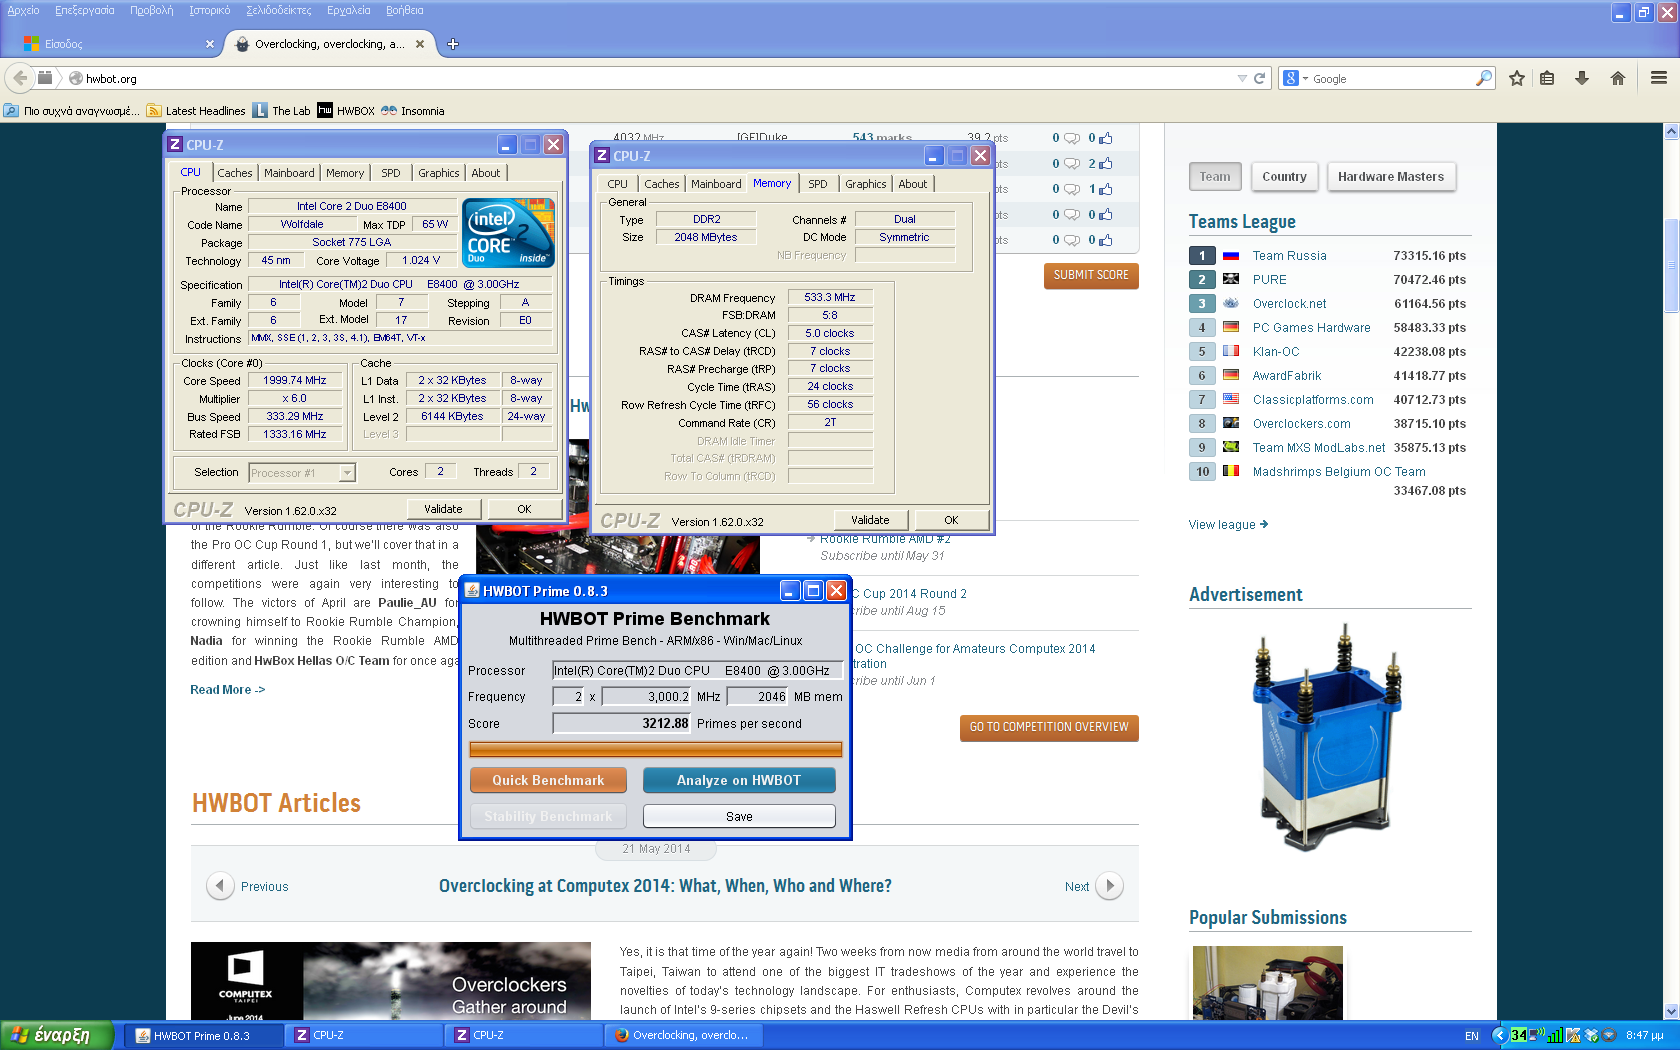Open the Ιστορικό menu
The height and width of the screenshot is (1050, 1680).
pos(209,10)
